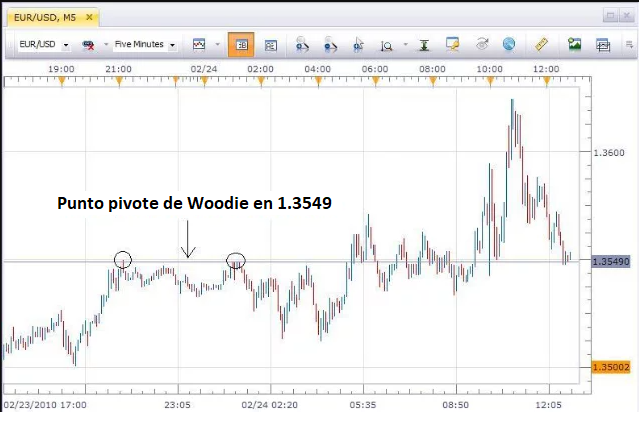Open the toolbar overflow options arrow

click(x=629, y=44)
